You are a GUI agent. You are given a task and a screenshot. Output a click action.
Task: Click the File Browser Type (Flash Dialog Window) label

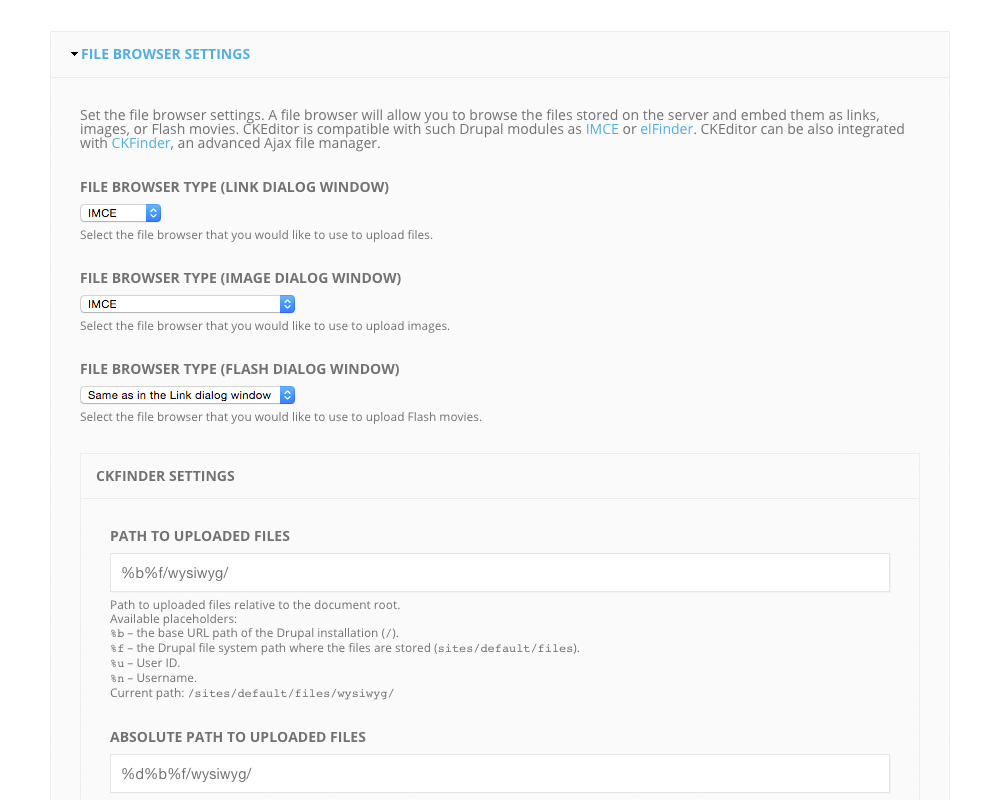pos(239,369)
